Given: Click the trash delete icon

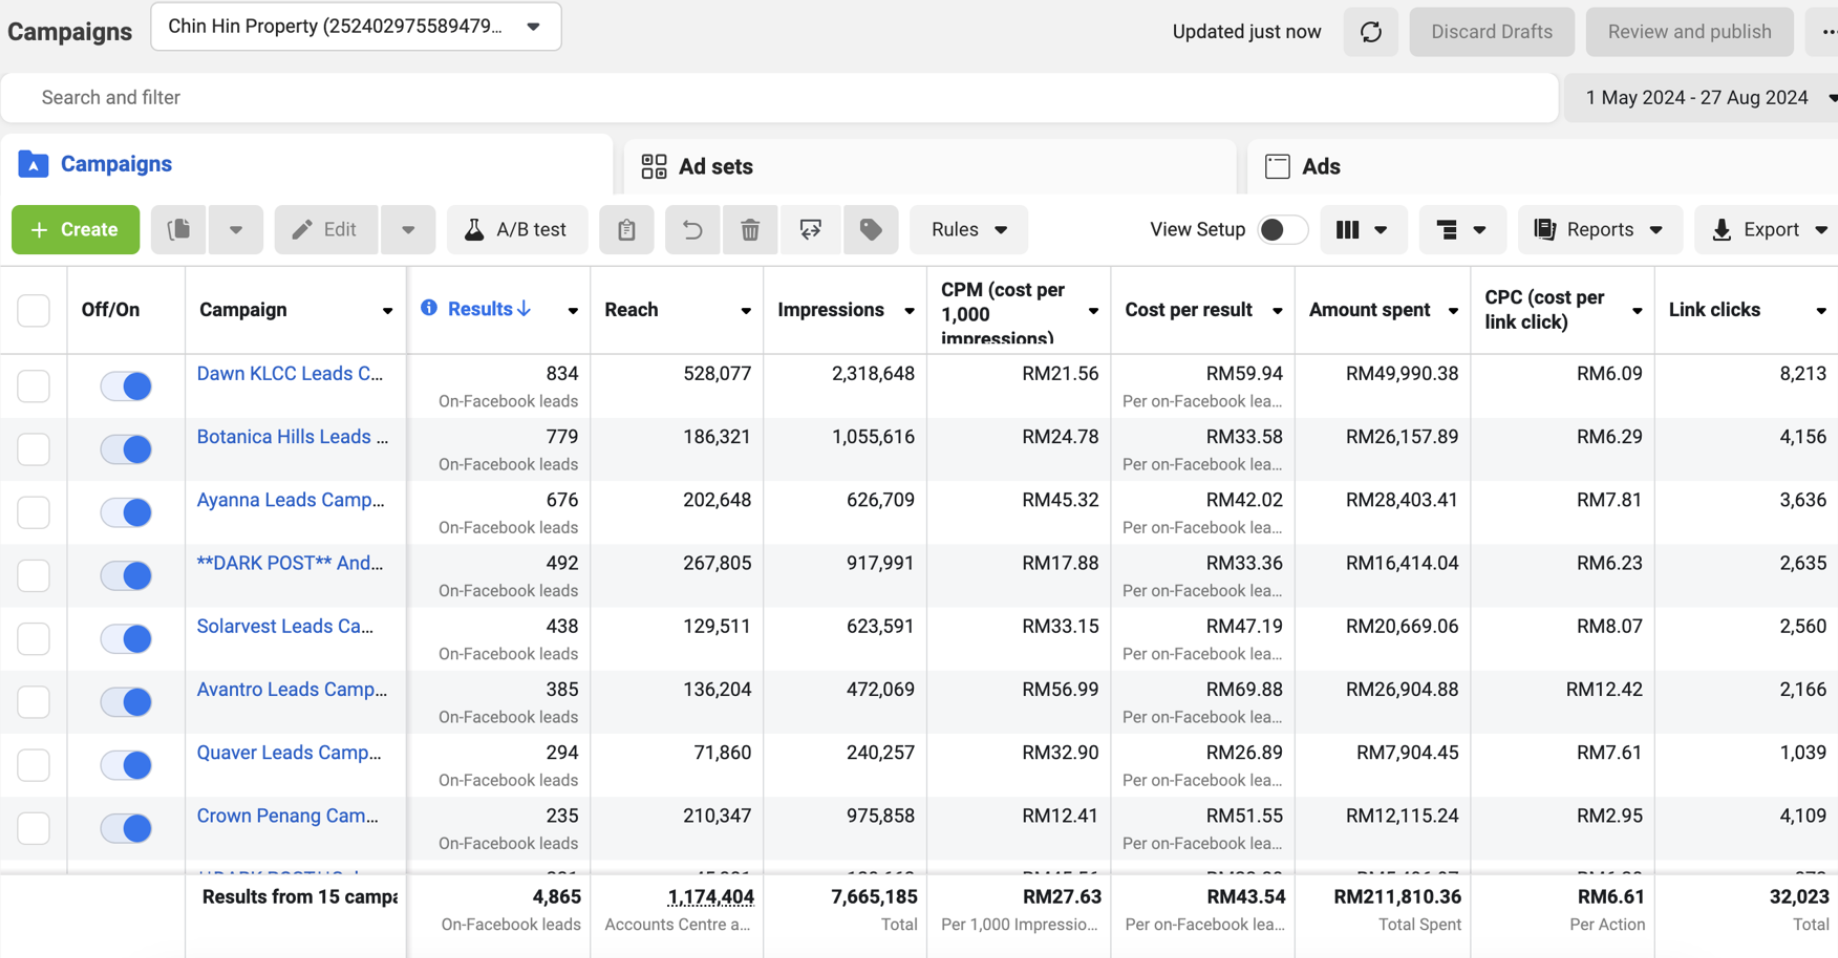Looking at the screenshot, I should point(750,230).
